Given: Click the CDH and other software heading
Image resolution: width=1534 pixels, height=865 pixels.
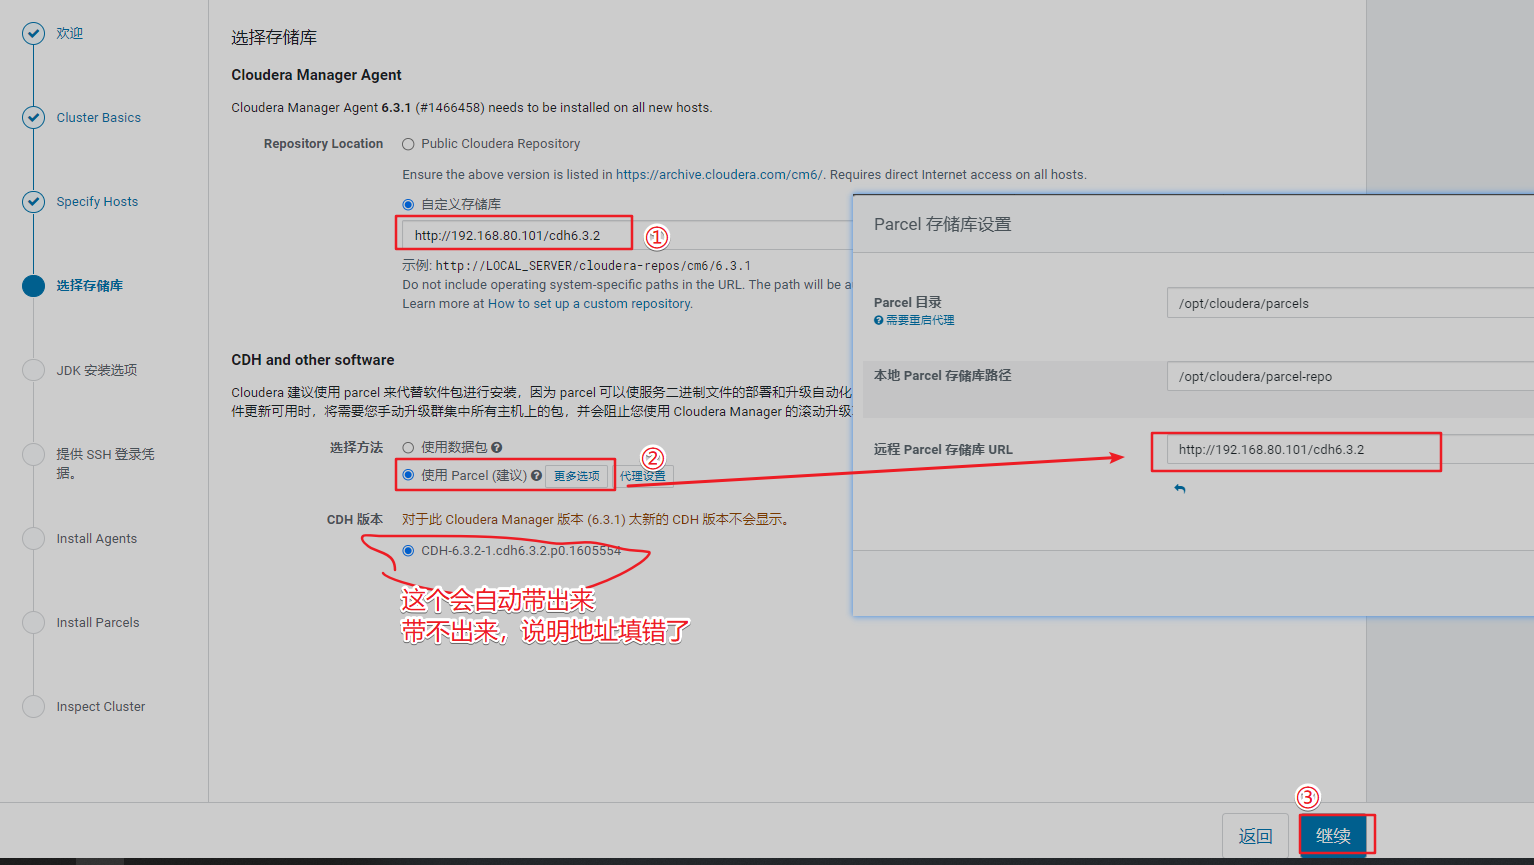Looking at the screenshot, I should point(313,360).
